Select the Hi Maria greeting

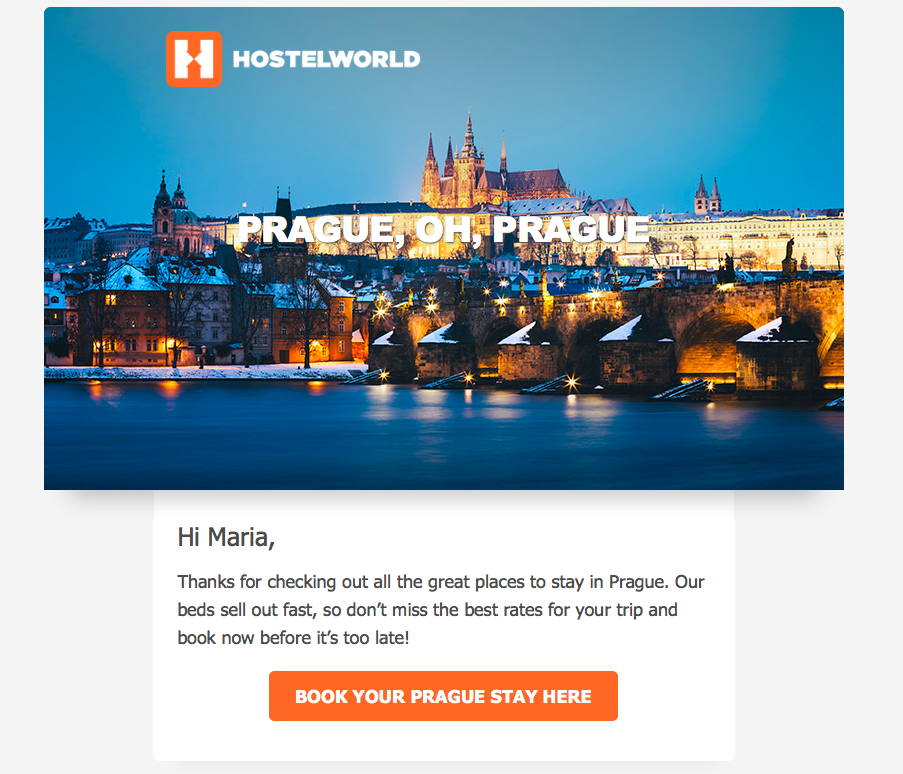tap(226, 537)
